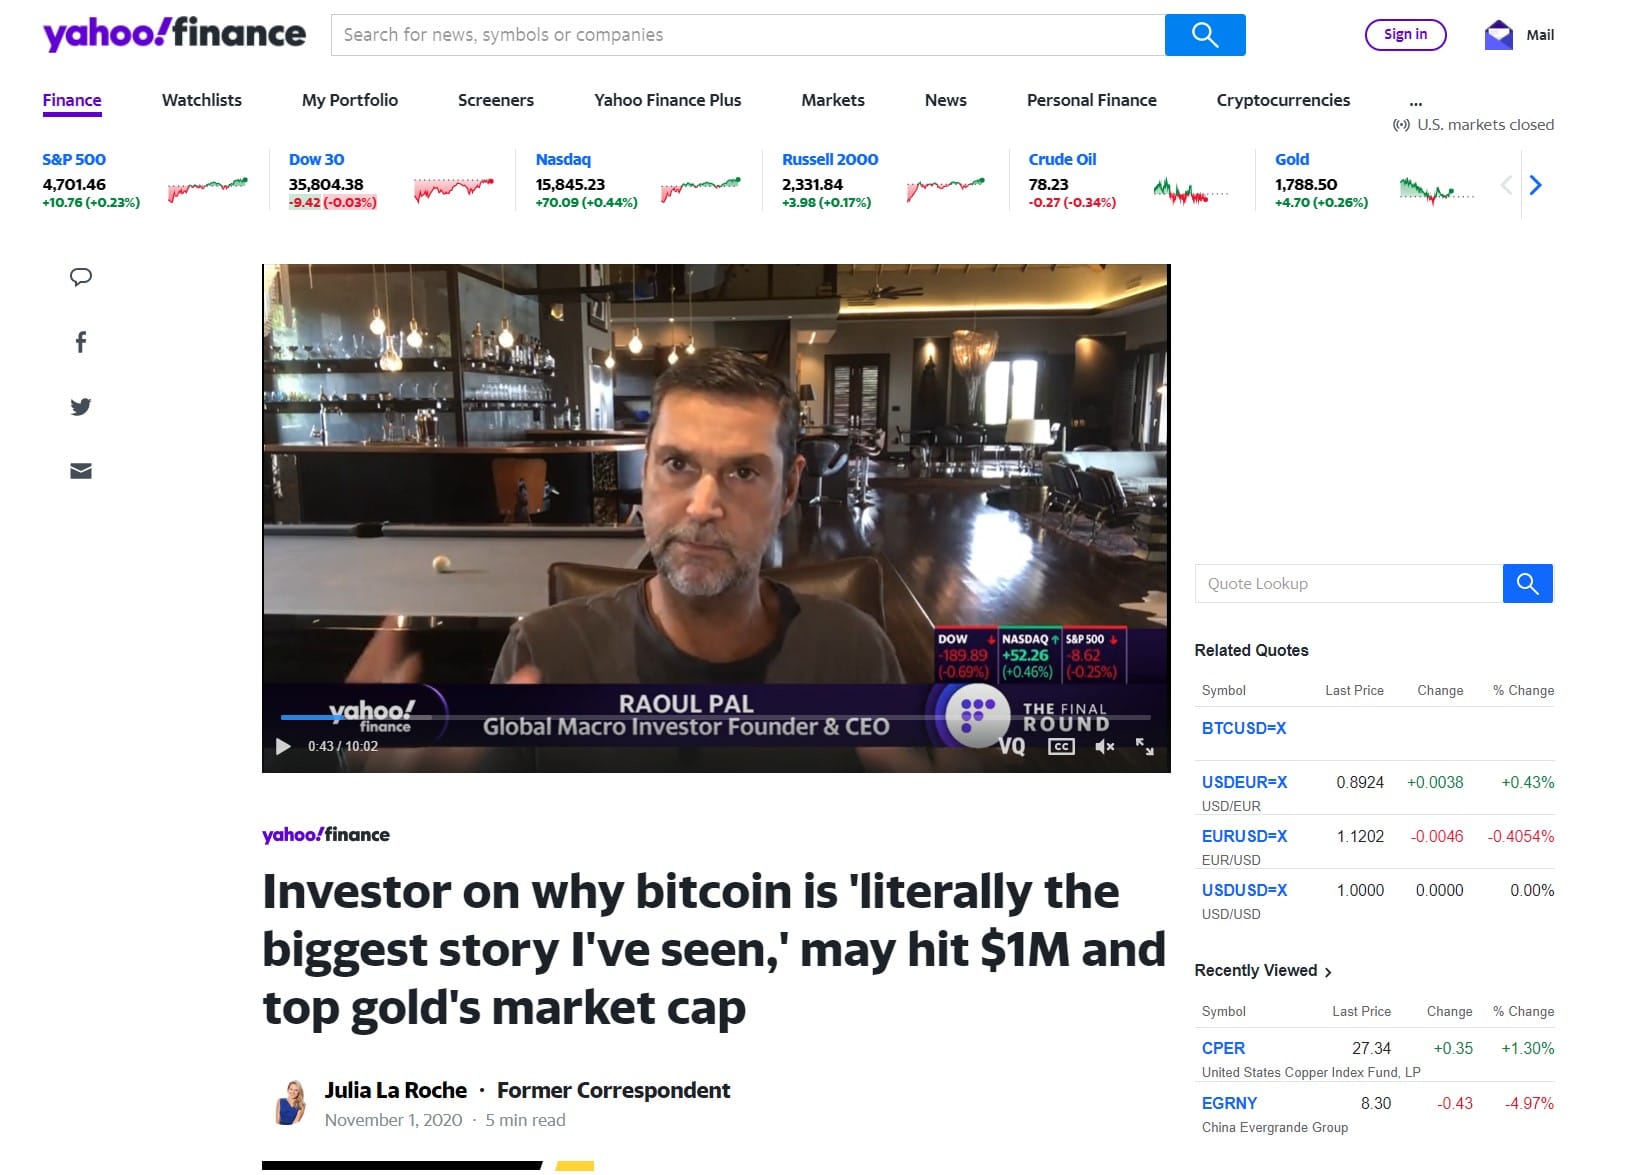This screenshot has width=1643, height=1175.
Task: Show next market tickers arrow
Action: point(1536,185)
